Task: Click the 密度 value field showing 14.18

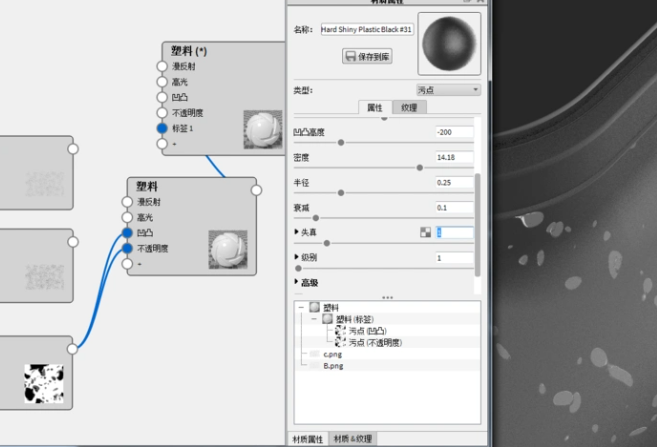Action: pyautogui.click(x=455, y=157)
